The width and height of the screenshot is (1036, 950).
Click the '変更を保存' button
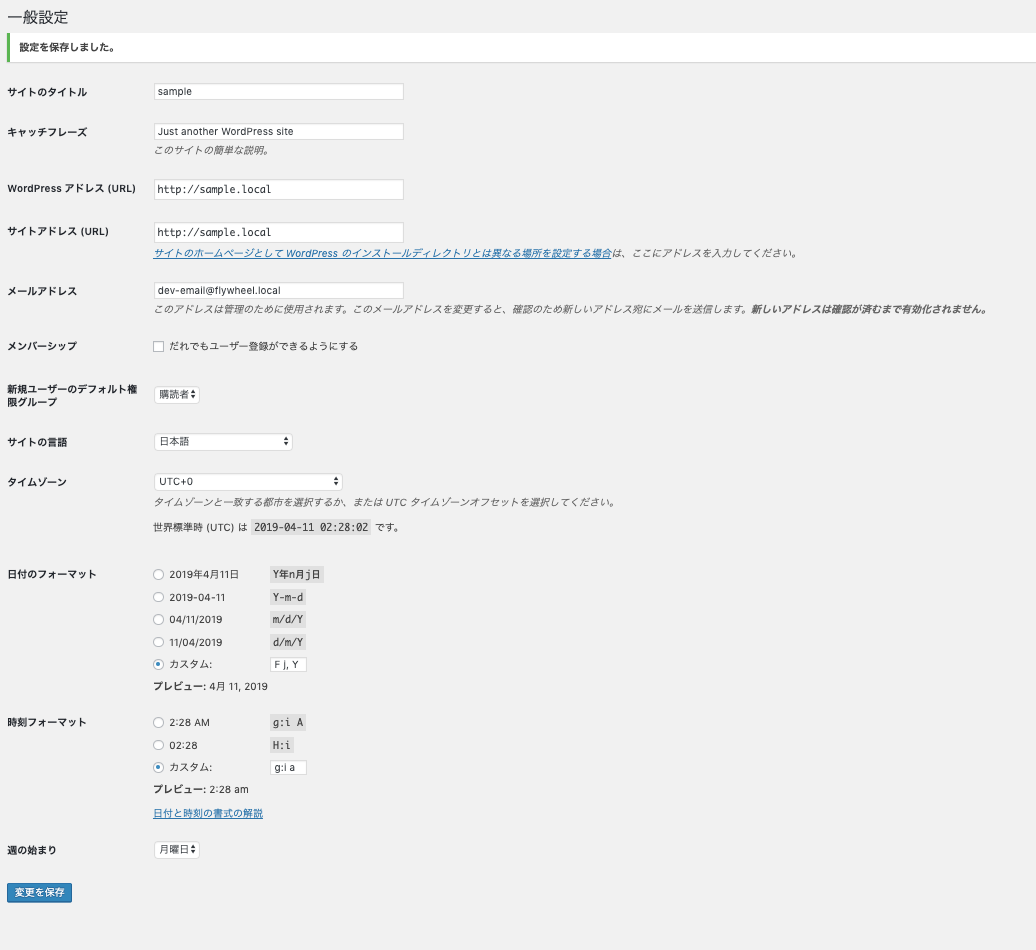(39, 892)
